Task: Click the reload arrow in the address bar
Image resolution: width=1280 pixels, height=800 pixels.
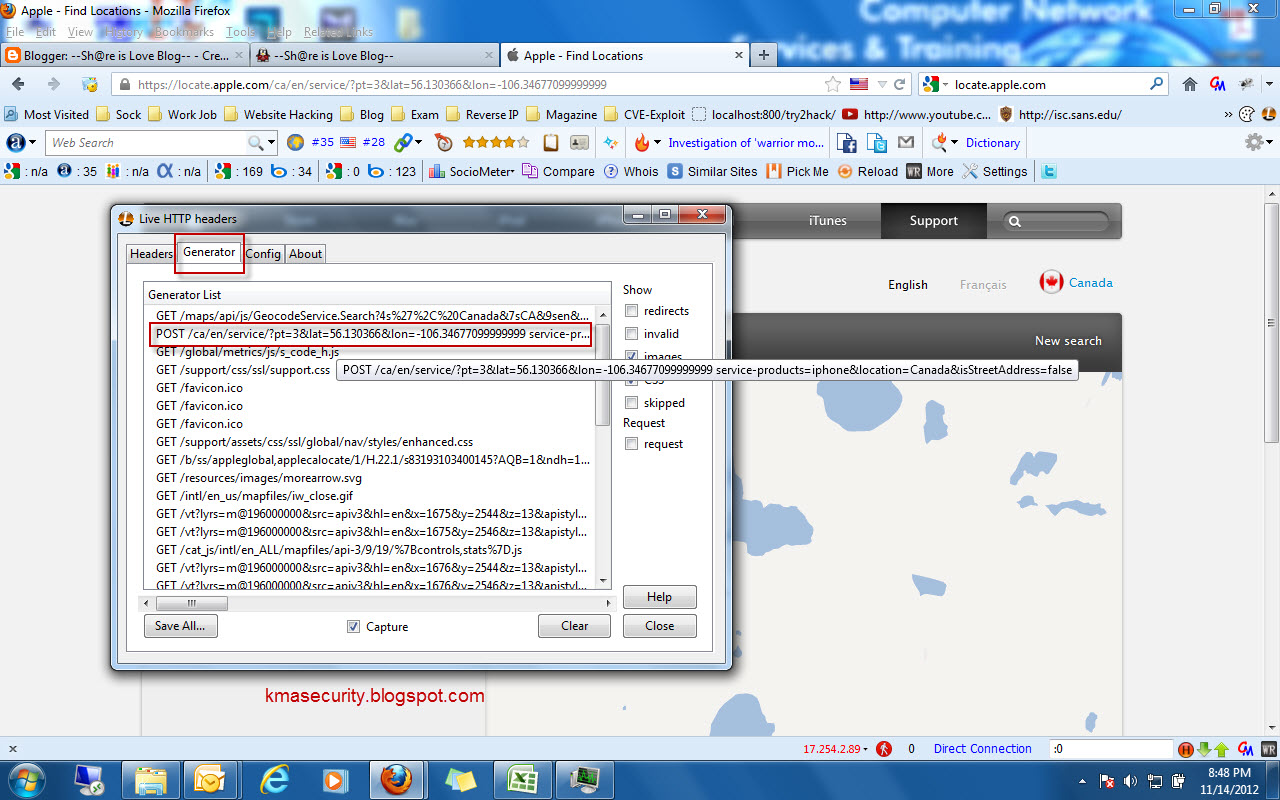Action: point(900,85)
